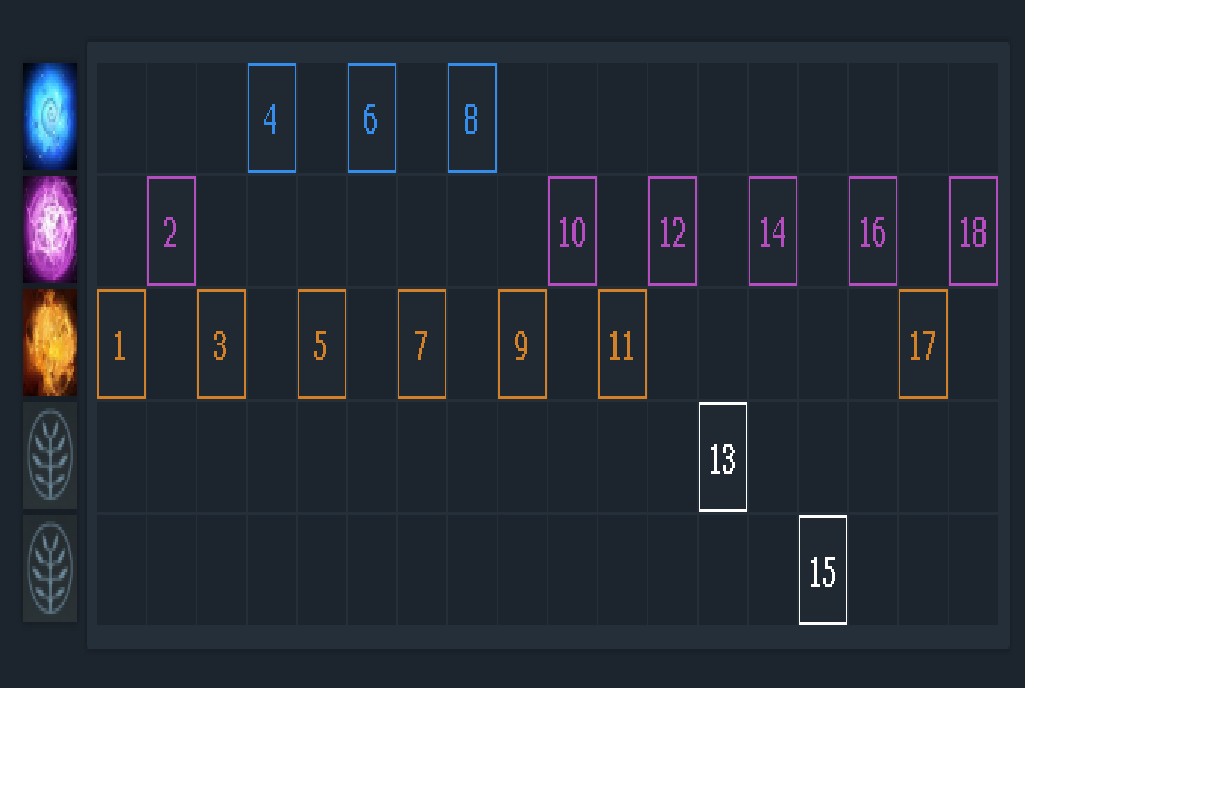The image size is (1207, 804).
Task: Click the lower talent tree leaf icon
Action: 50,569
